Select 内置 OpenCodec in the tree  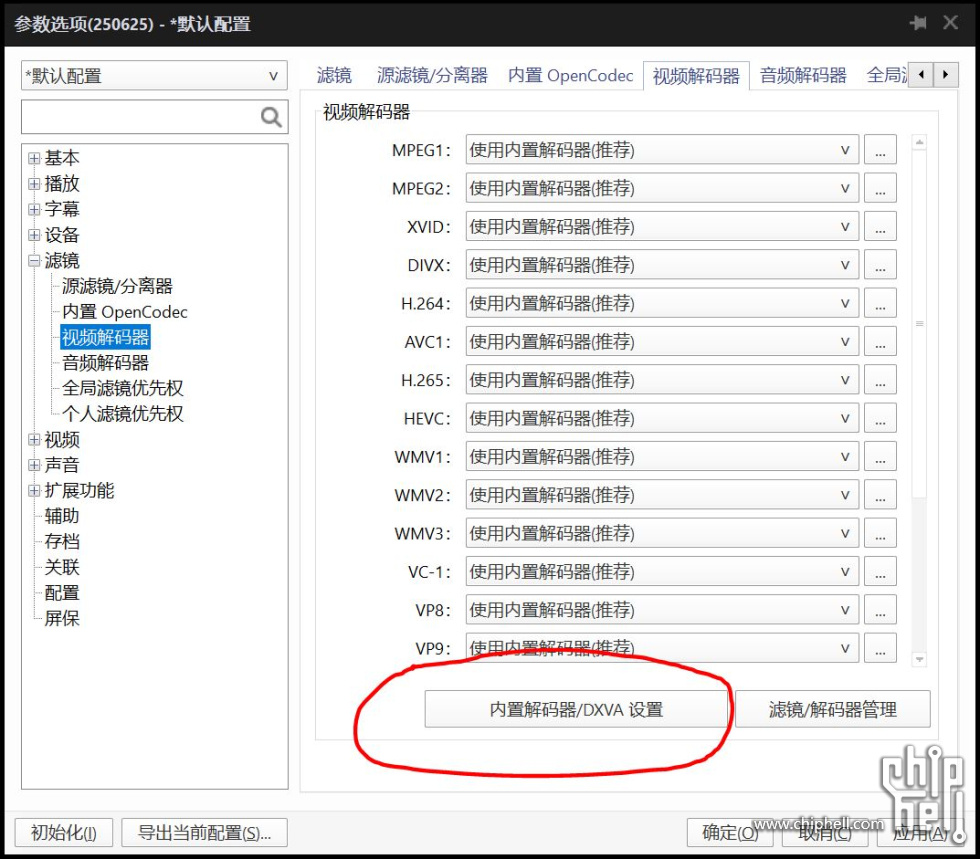pyautogui.click(x=124, y=312)
